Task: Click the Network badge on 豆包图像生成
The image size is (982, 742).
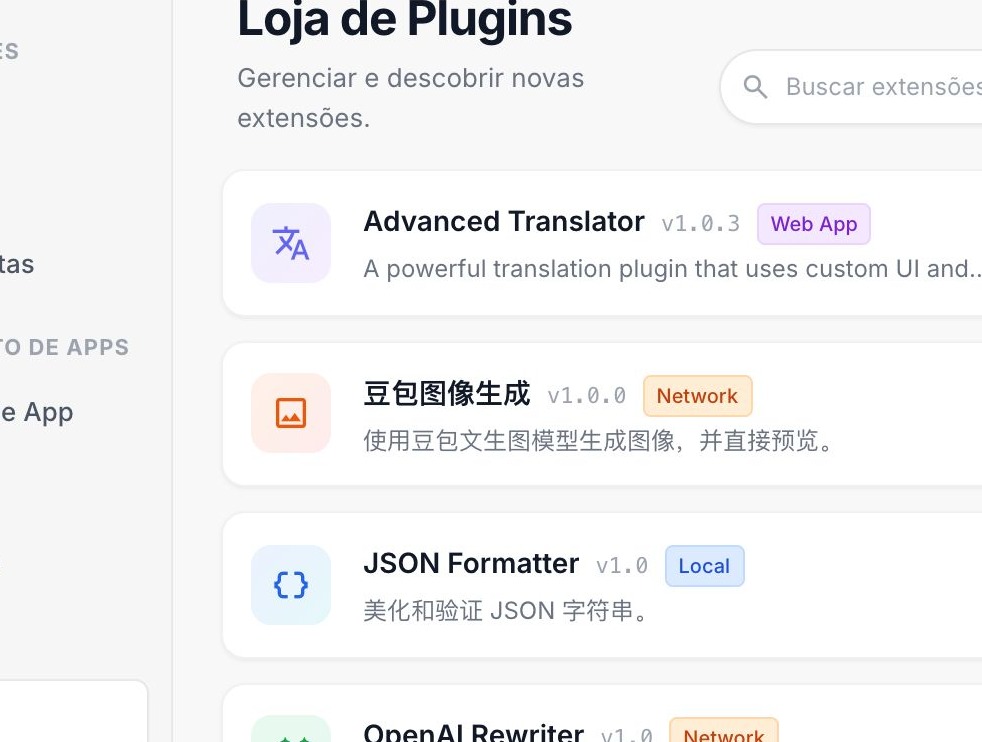Action: [697, 396]
